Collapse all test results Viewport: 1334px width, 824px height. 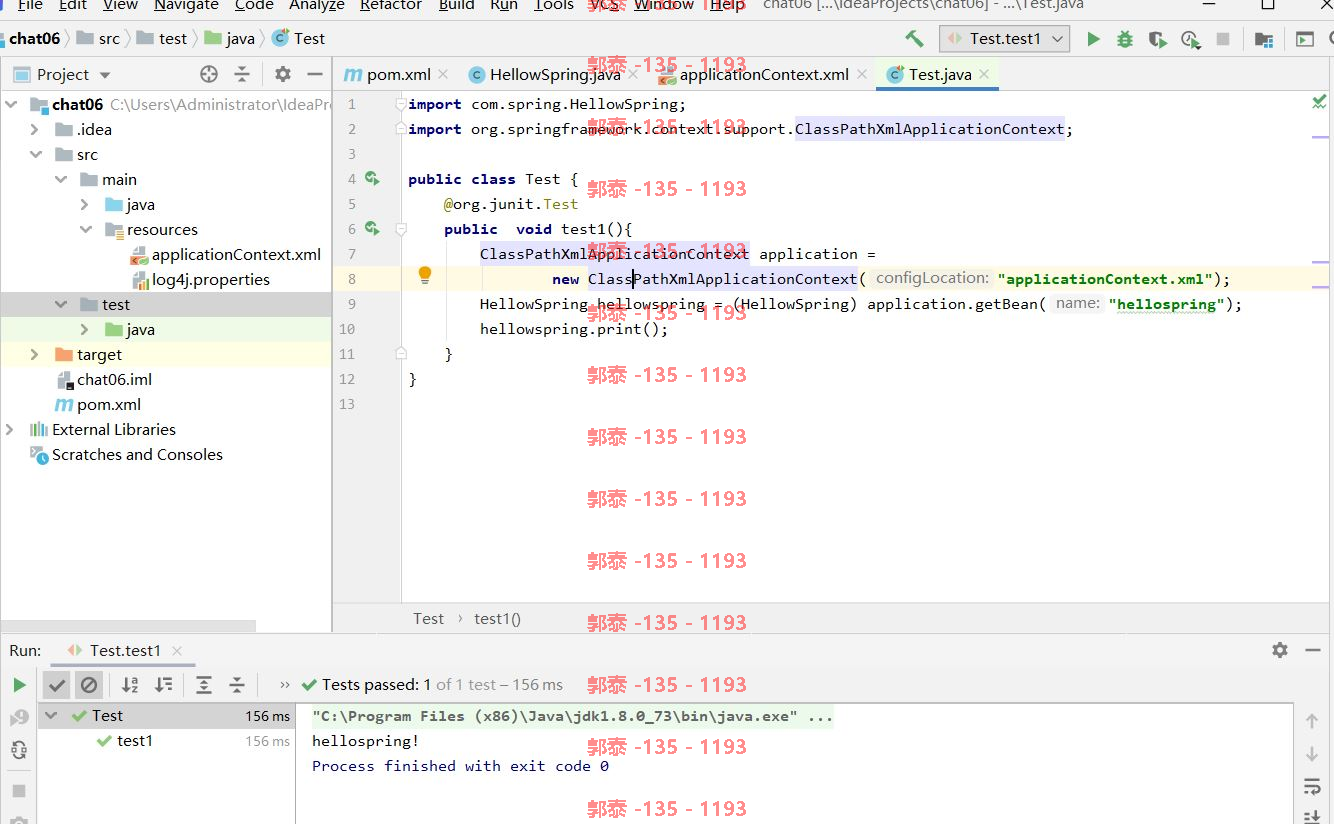237,685
